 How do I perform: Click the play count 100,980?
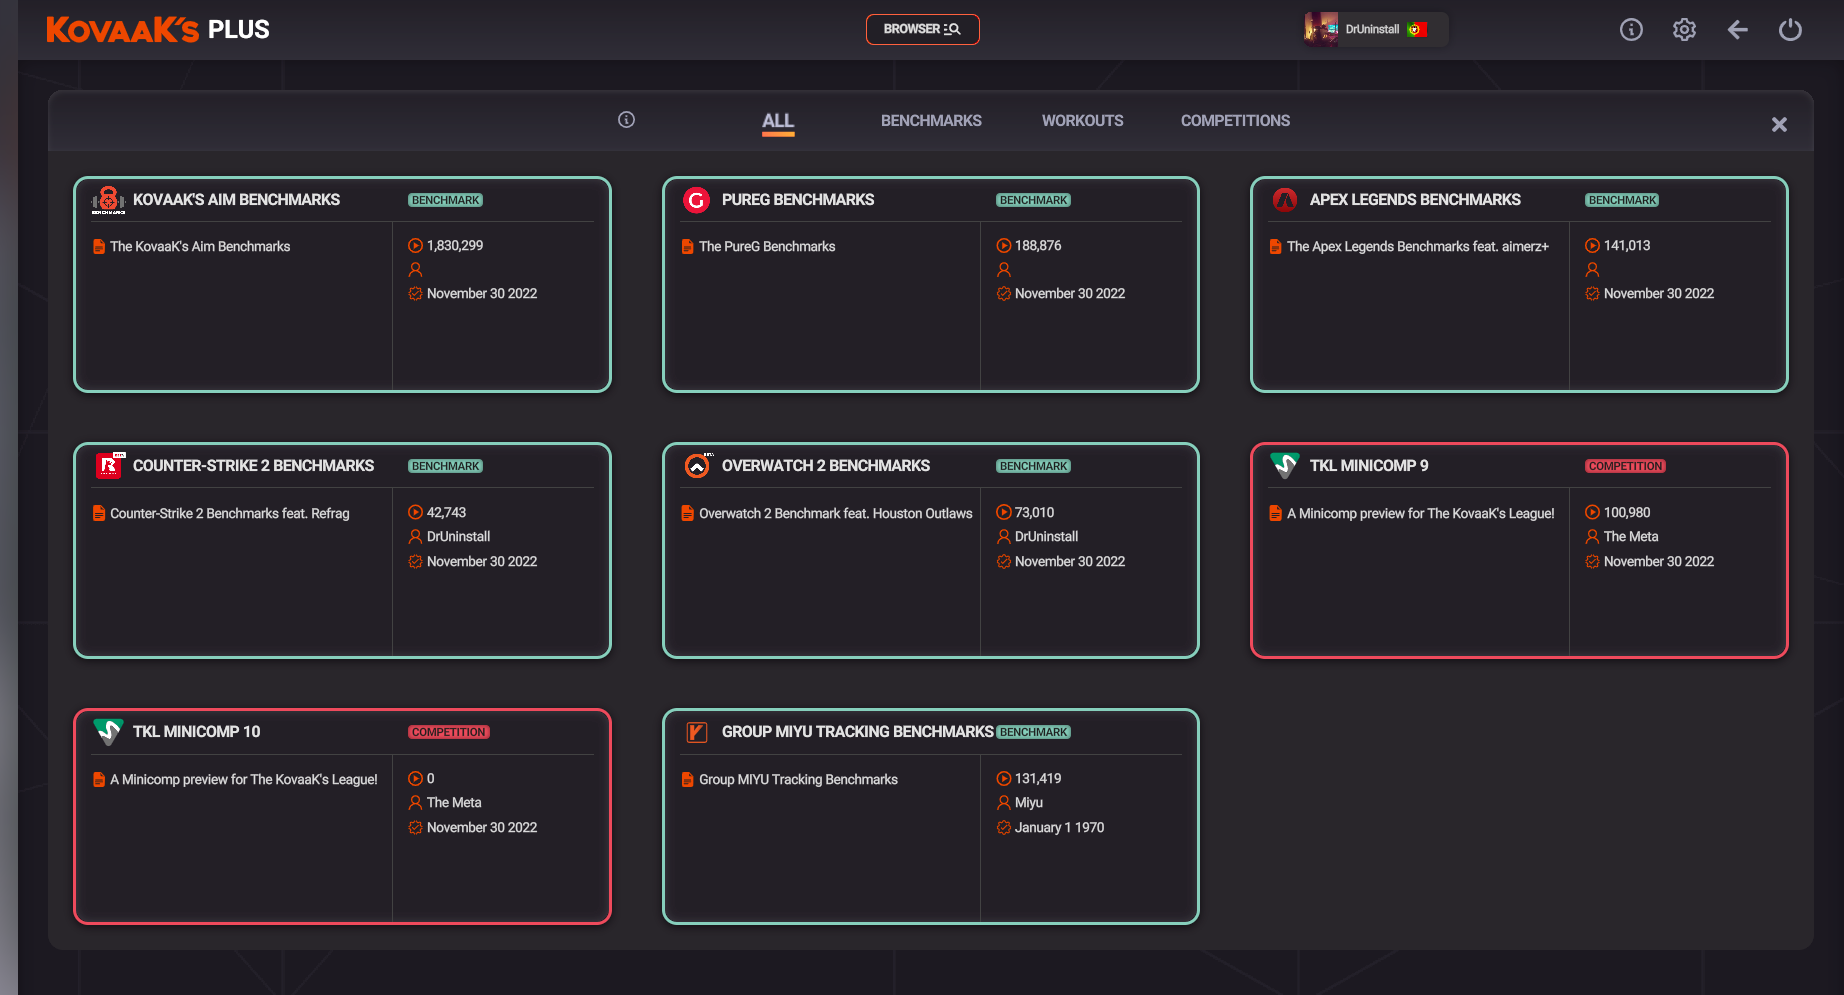(1627, 512)
